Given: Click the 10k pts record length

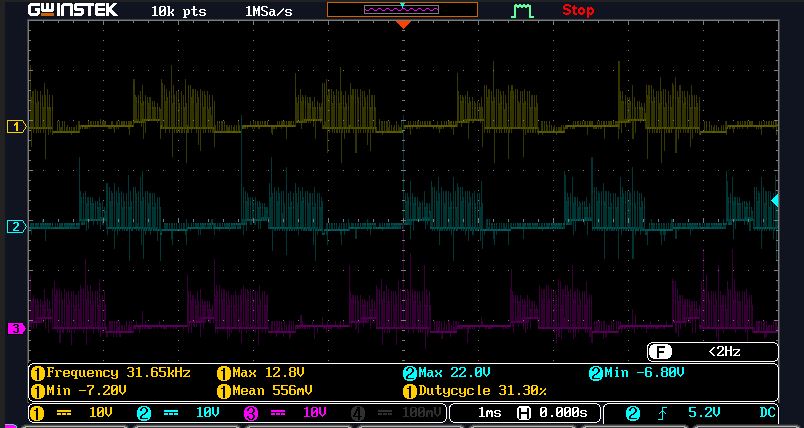Looking at the screenshot, I should 178,11.
